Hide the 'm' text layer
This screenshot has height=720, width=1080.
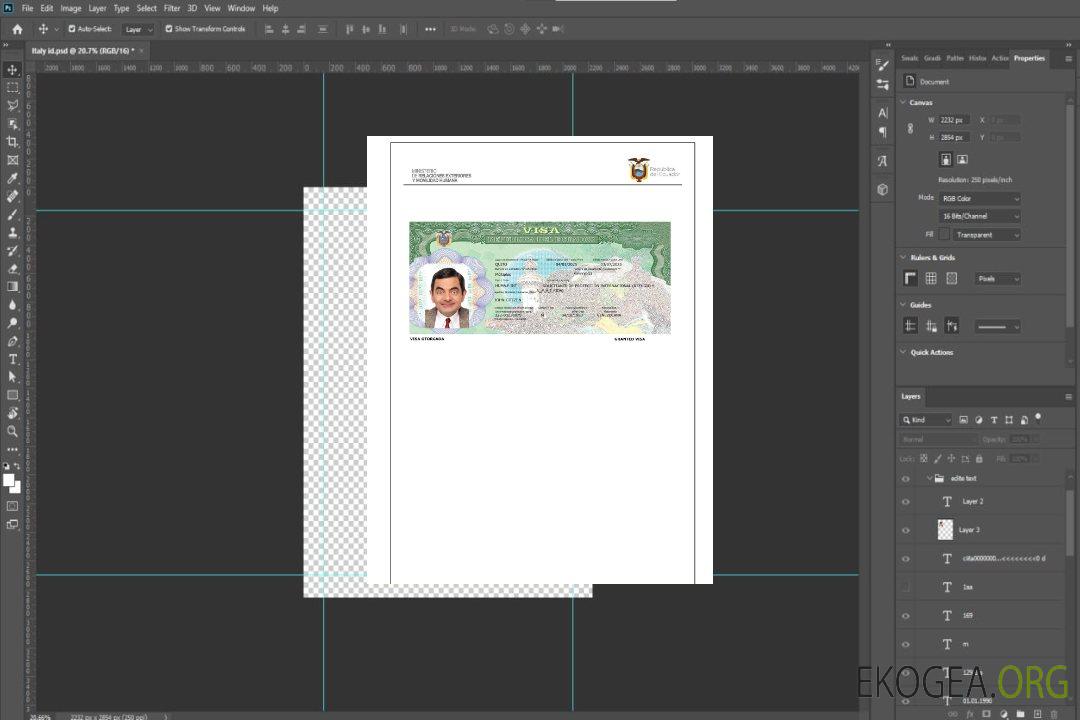tap(906, 645)
